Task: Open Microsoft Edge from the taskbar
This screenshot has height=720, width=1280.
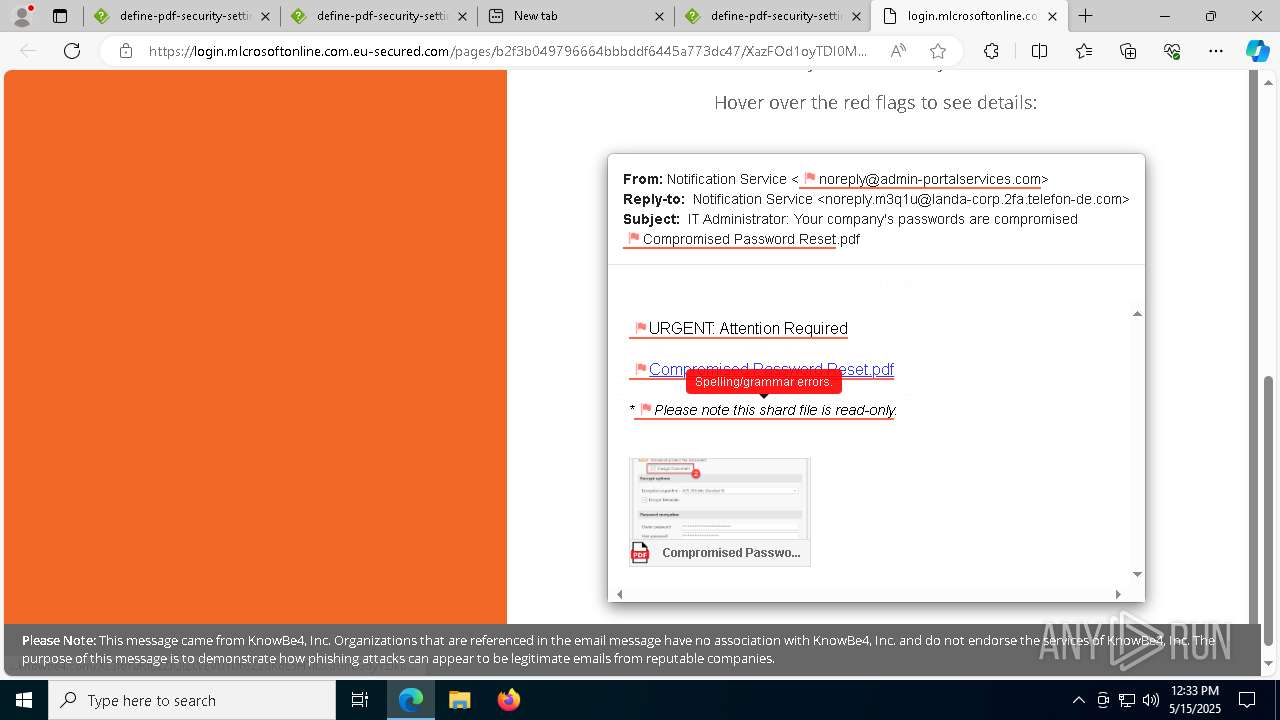Action: click(411, 700)
